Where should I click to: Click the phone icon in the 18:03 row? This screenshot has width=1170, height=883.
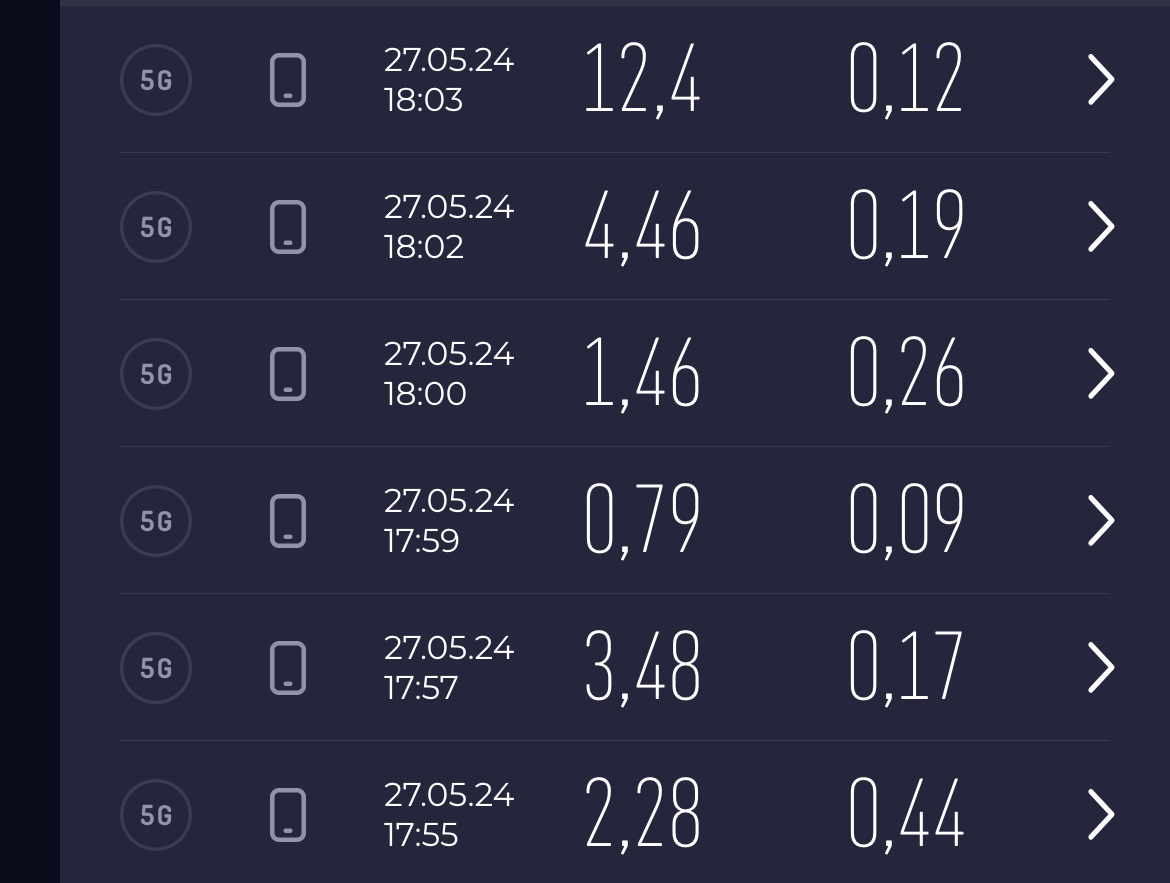pyautogui.click(x=288, y=80)
